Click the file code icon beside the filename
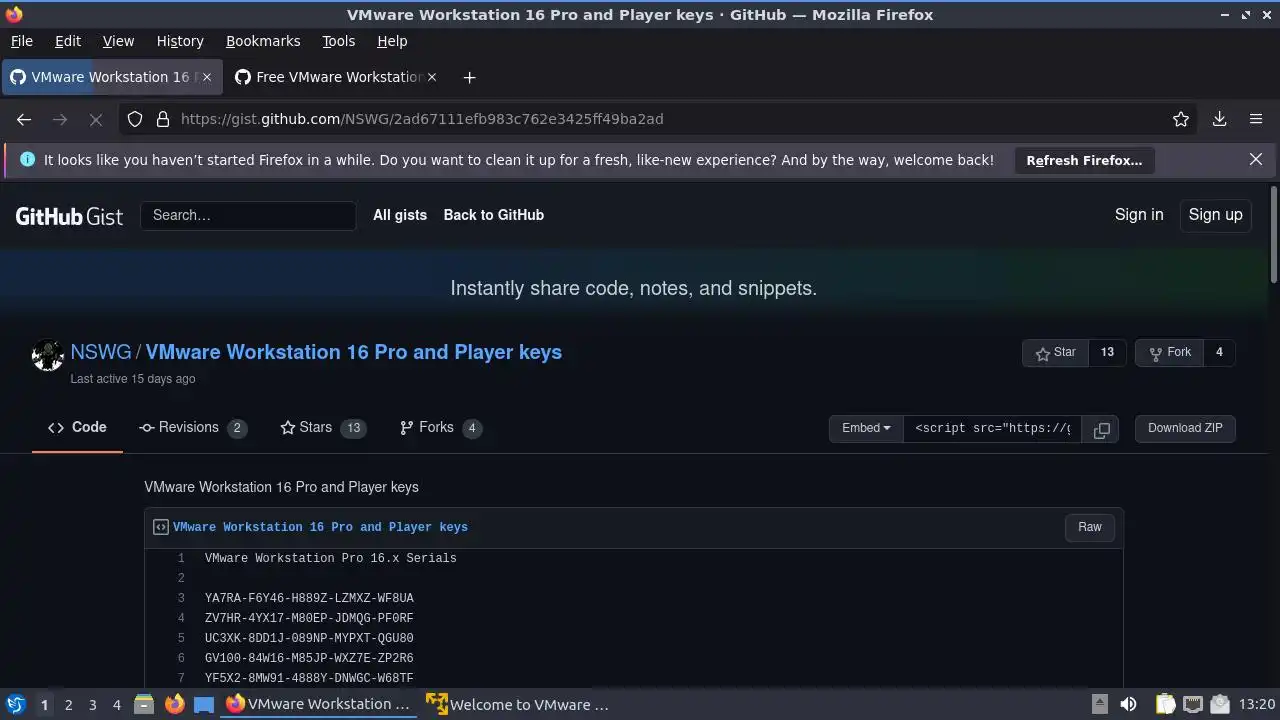This screenshot has width=1280, height=720. 160,527
